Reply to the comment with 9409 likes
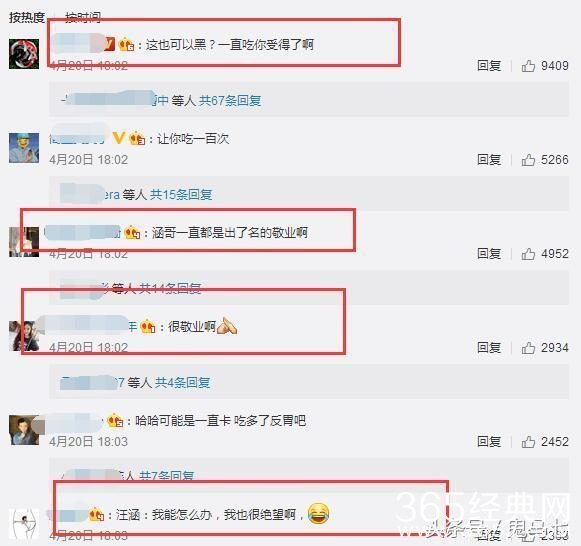Screen dimensions: 581x546 489,66
